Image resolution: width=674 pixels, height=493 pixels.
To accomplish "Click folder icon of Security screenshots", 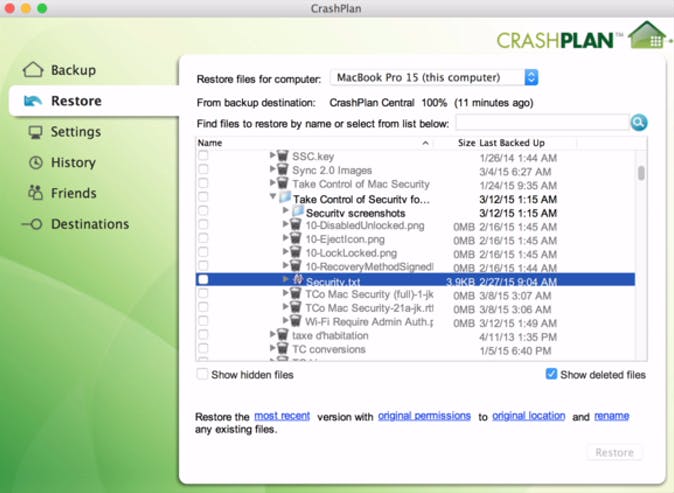I will point(297,211).
